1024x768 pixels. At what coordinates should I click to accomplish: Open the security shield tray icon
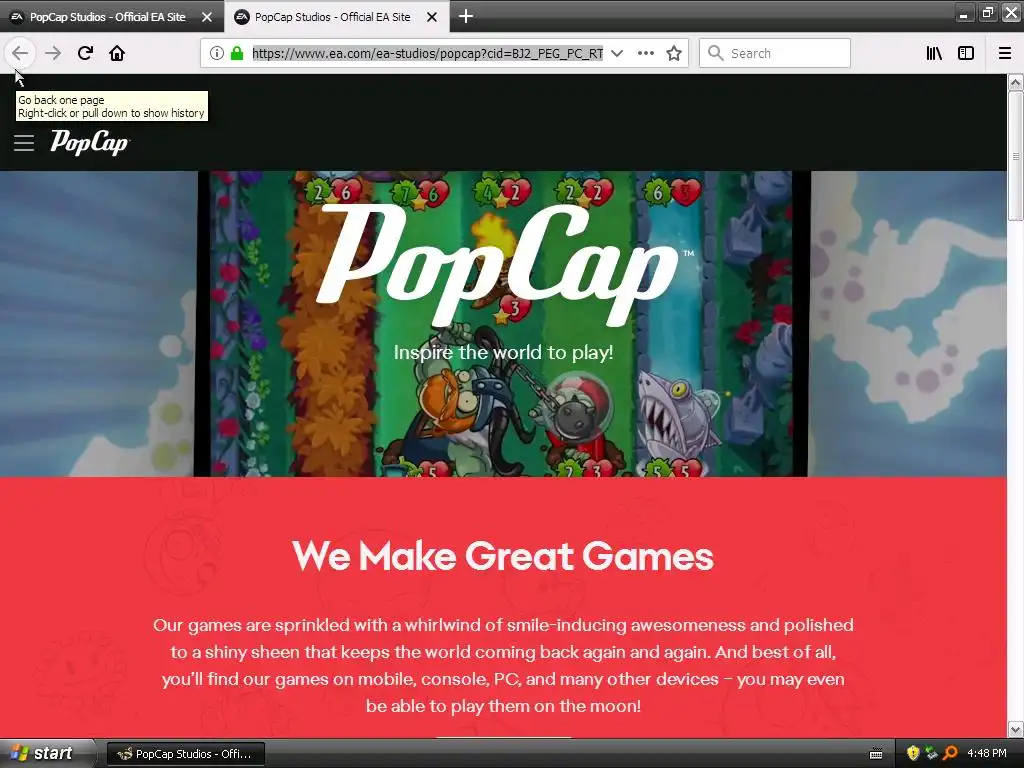[913, 754]
